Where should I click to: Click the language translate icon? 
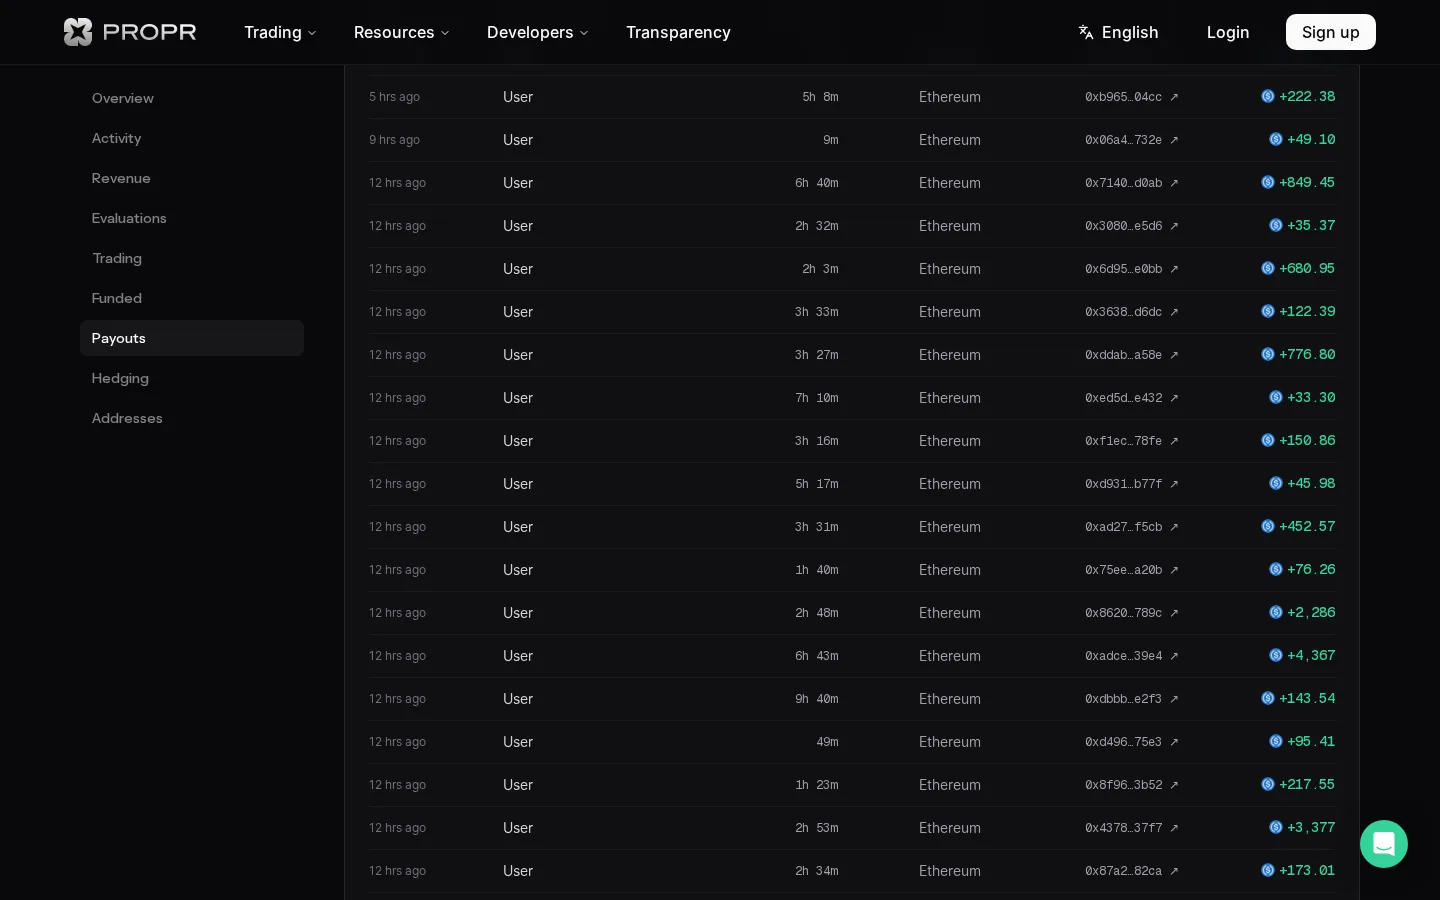pyautogui.click(x=1086, y=32)
